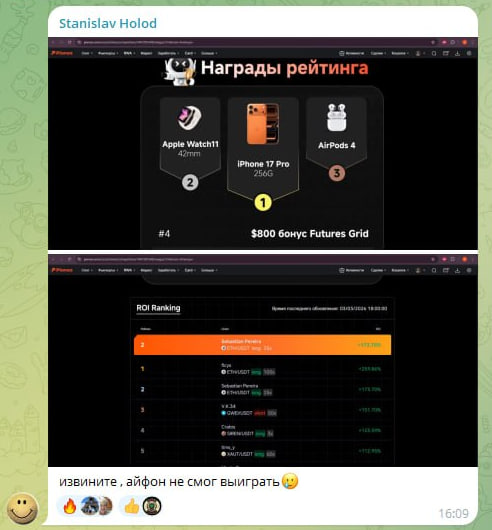Screen dimensions: 492x530
Task: Click the highlighted orange Sebastian Pereira row
Action: [263, 345]
